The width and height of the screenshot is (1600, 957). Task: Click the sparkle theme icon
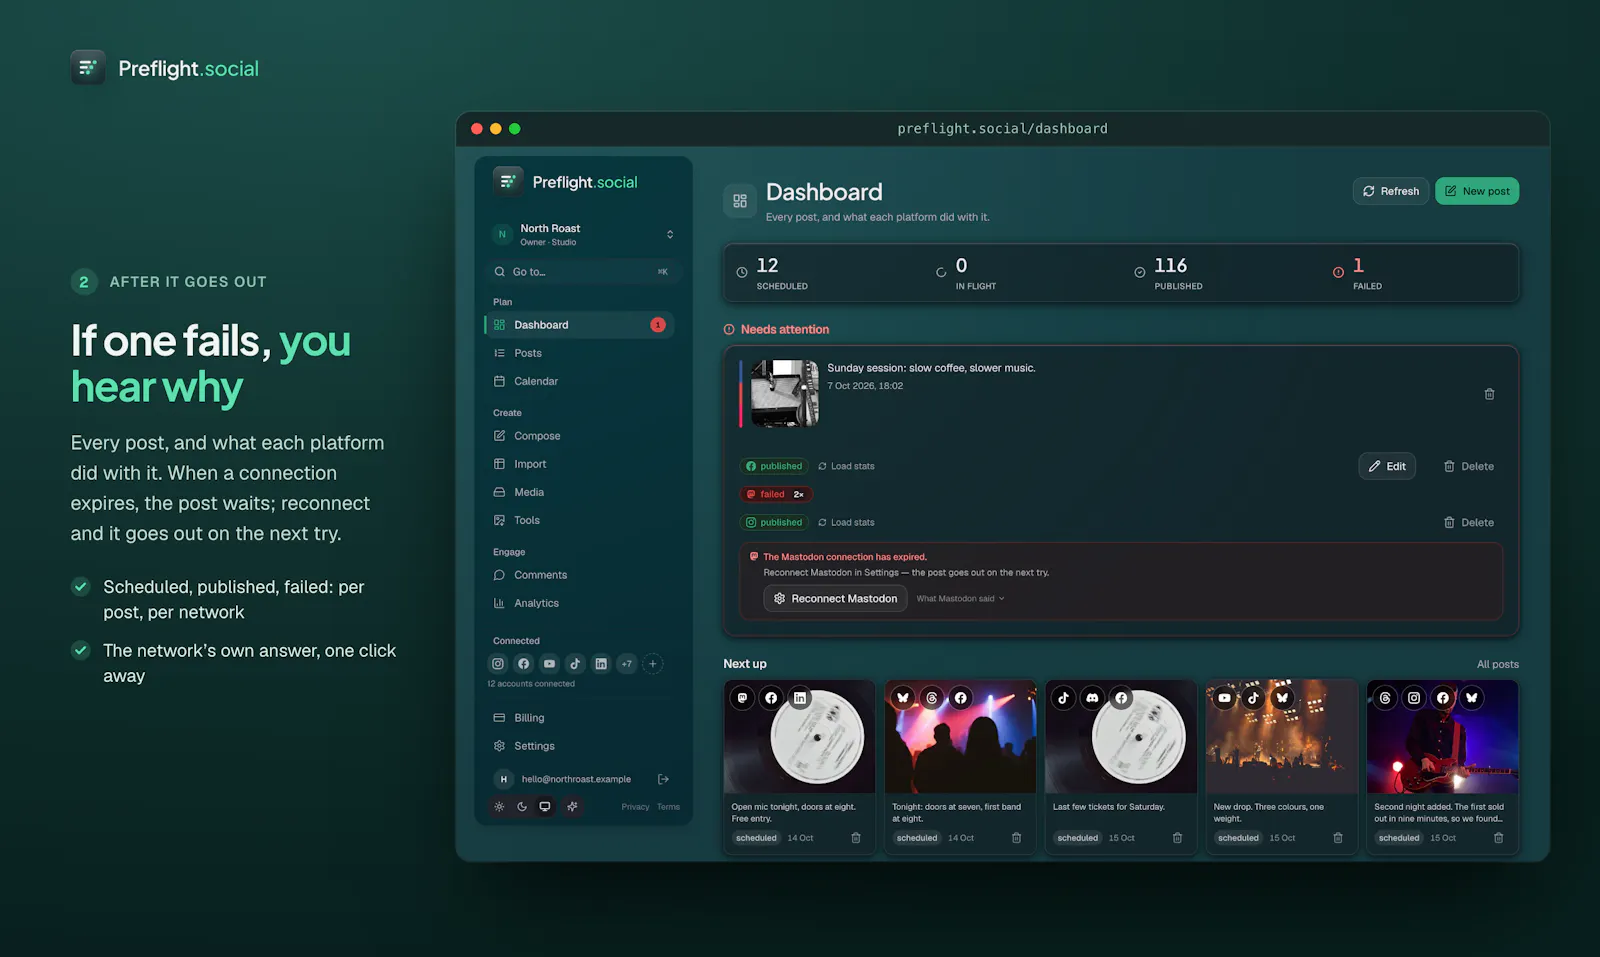tap(572, 806)
